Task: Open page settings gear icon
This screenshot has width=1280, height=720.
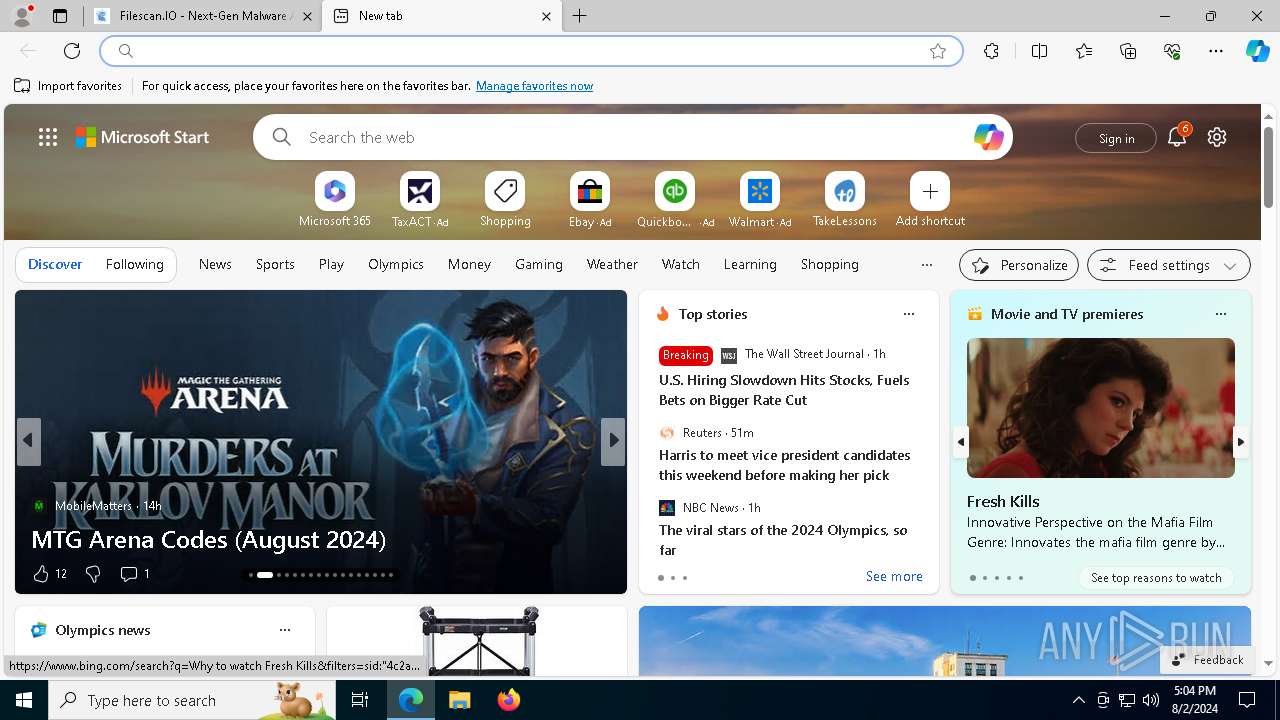Action: (x=1217, y=137)
